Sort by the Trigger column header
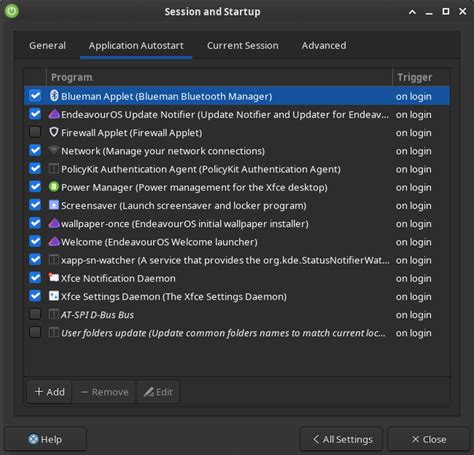Screen dimensions: 474x455 point(421,77)
